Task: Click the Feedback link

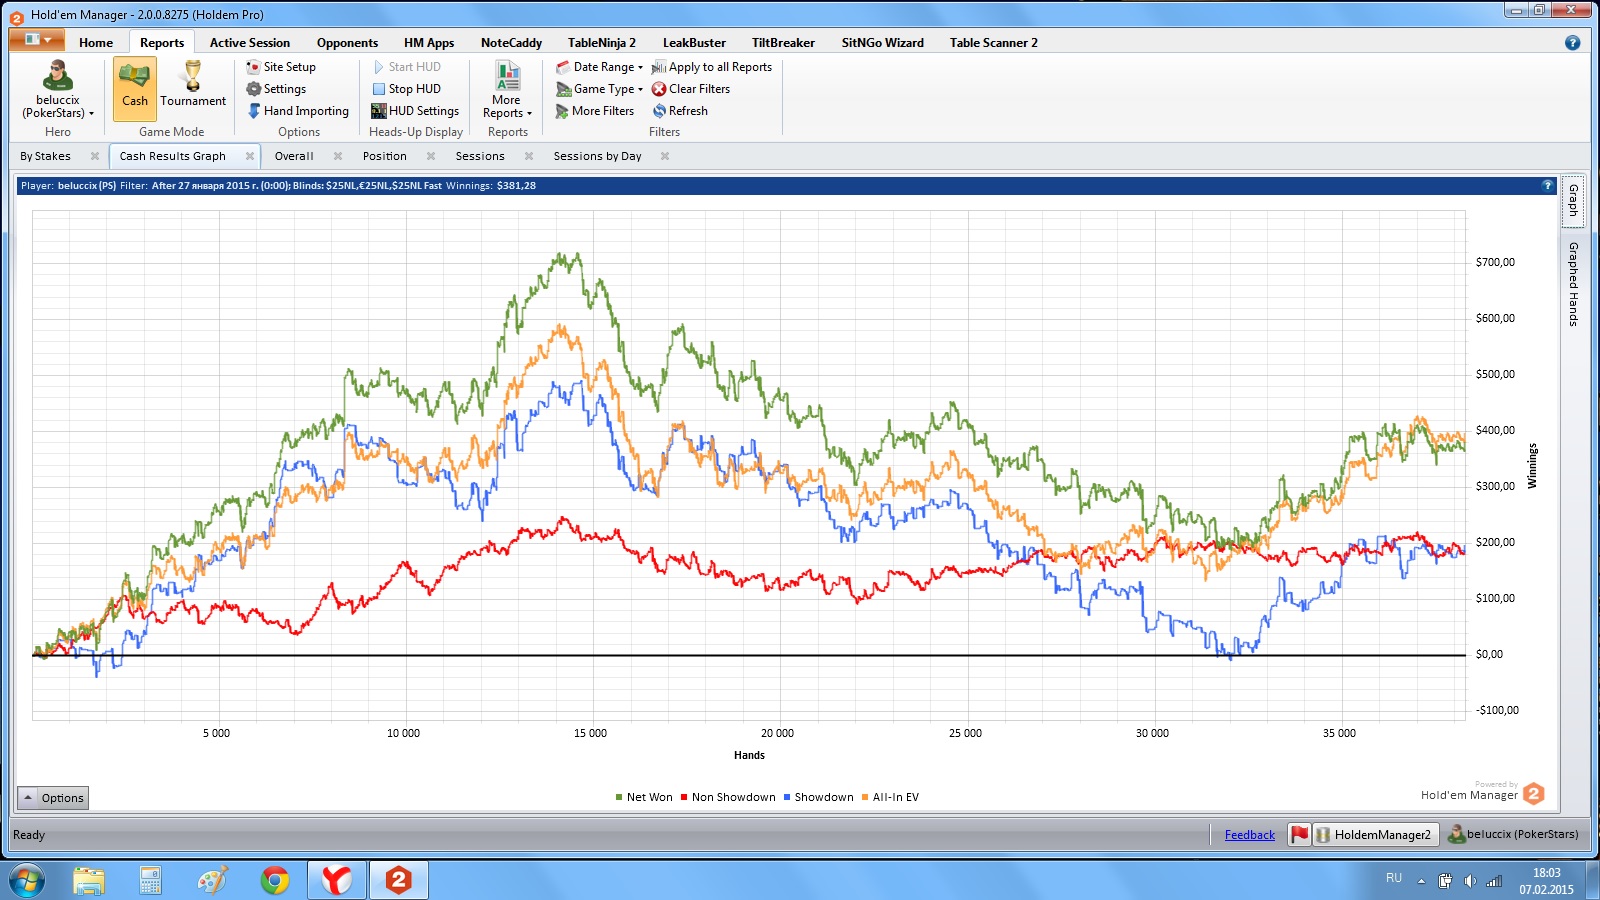Action: coord(1249,835)
